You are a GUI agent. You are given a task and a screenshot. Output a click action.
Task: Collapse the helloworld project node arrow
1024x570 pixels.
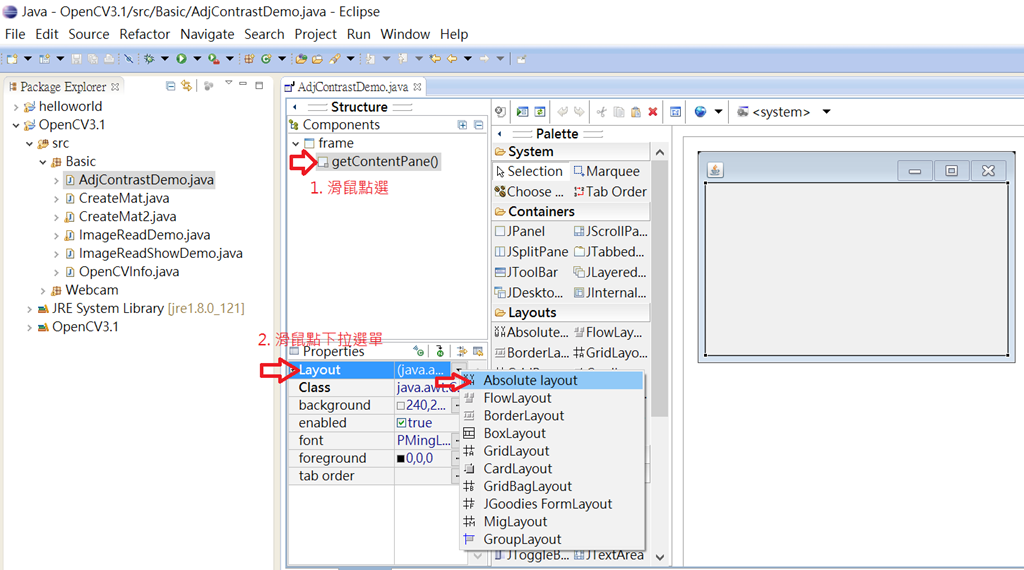[16, 106]
